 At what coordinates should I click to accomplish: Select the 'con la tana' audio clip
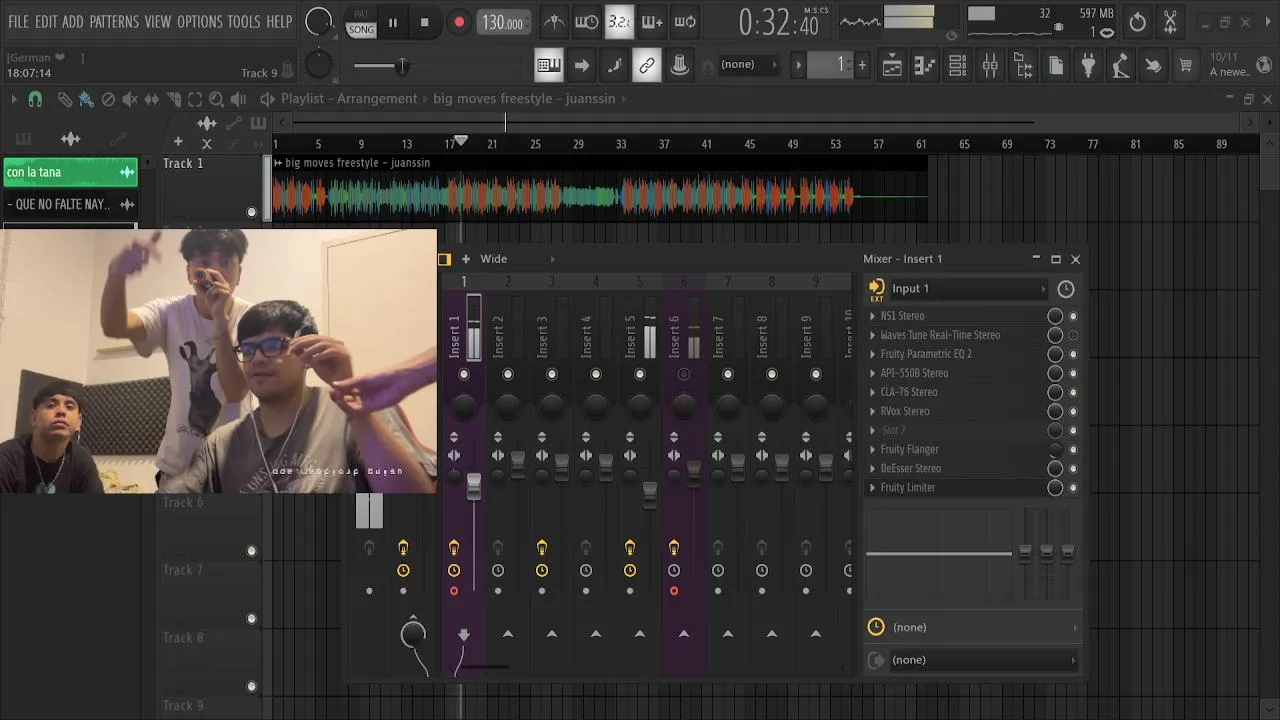[69, 172]
